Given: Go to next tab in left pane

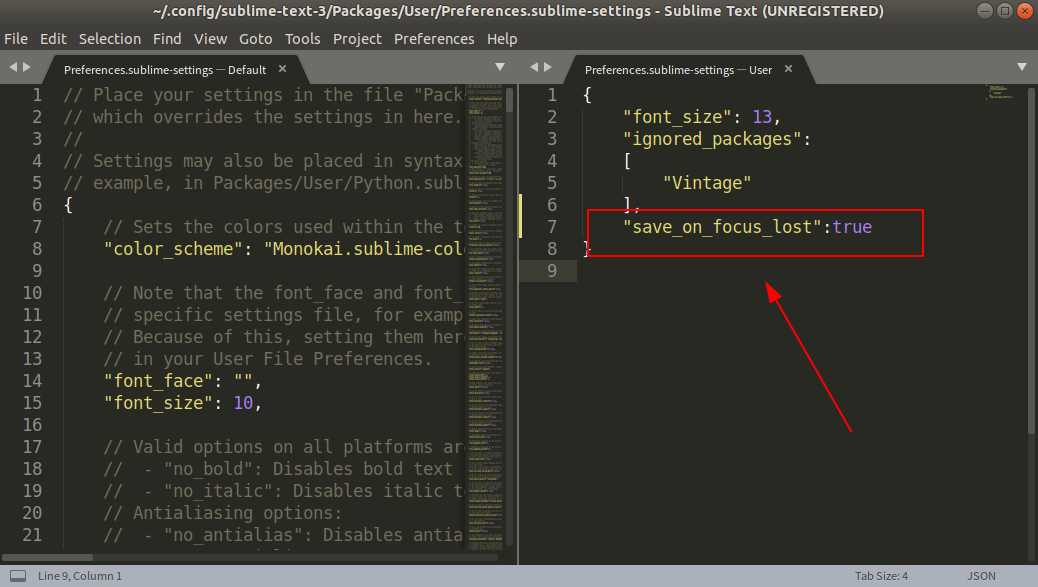Looking at the screenshot, I should point(26,67).
